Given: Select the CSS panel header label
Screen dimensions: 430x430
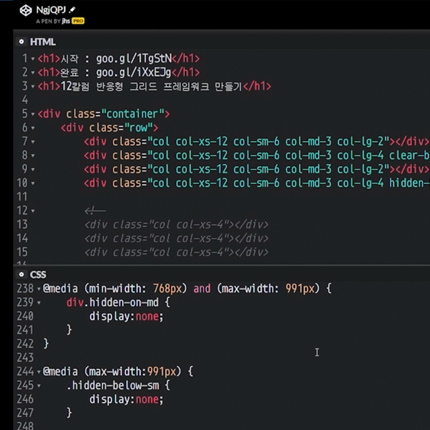Looking at the screenshot, I should [38, 275].
